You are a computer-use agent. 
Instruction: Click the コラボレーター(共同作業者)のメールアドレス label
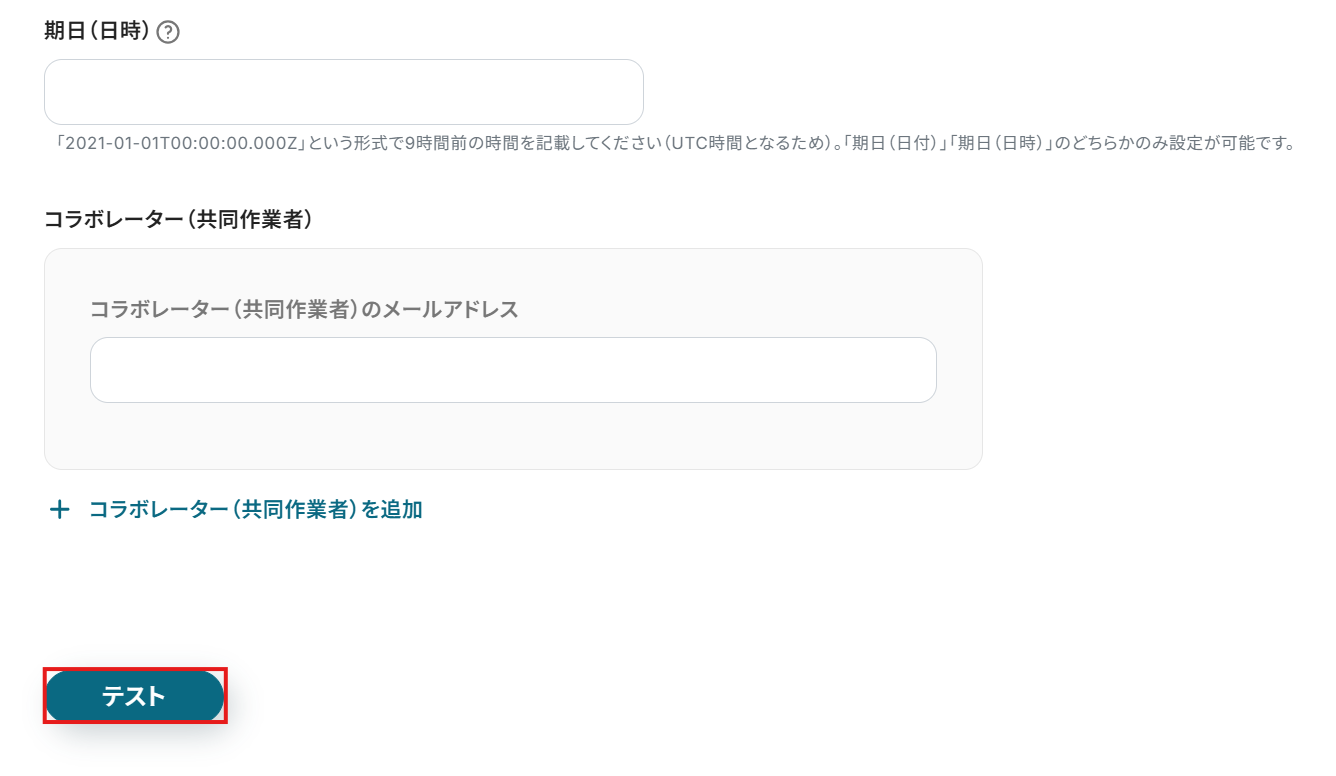(304, 309)
